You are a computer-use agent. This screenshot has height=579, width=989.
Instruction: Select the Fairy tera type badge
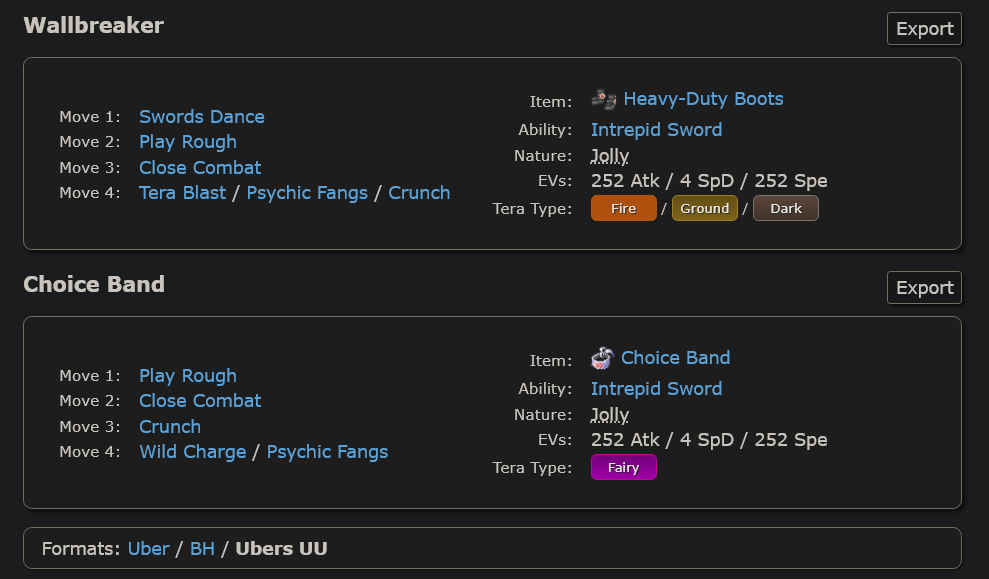pyautogui.click(x=624, y=468)
